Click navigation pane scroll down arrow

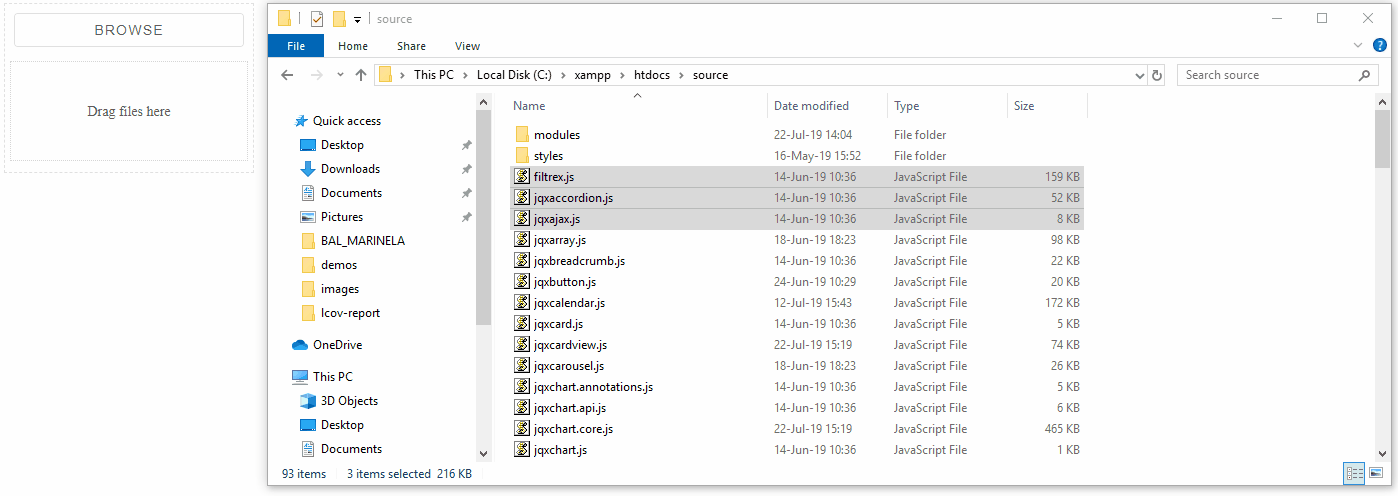(x=484, y=453)
